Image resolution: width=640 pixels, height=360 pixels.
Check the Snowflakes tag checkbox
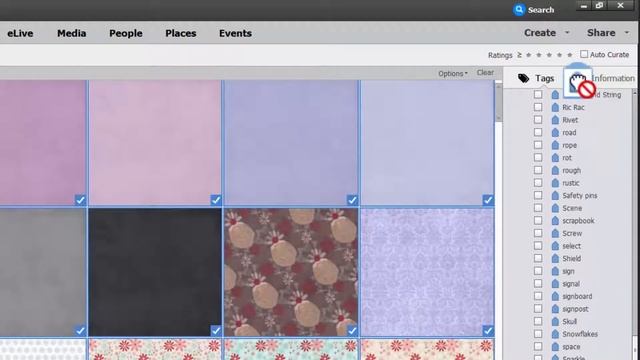(x=538, y=334)
